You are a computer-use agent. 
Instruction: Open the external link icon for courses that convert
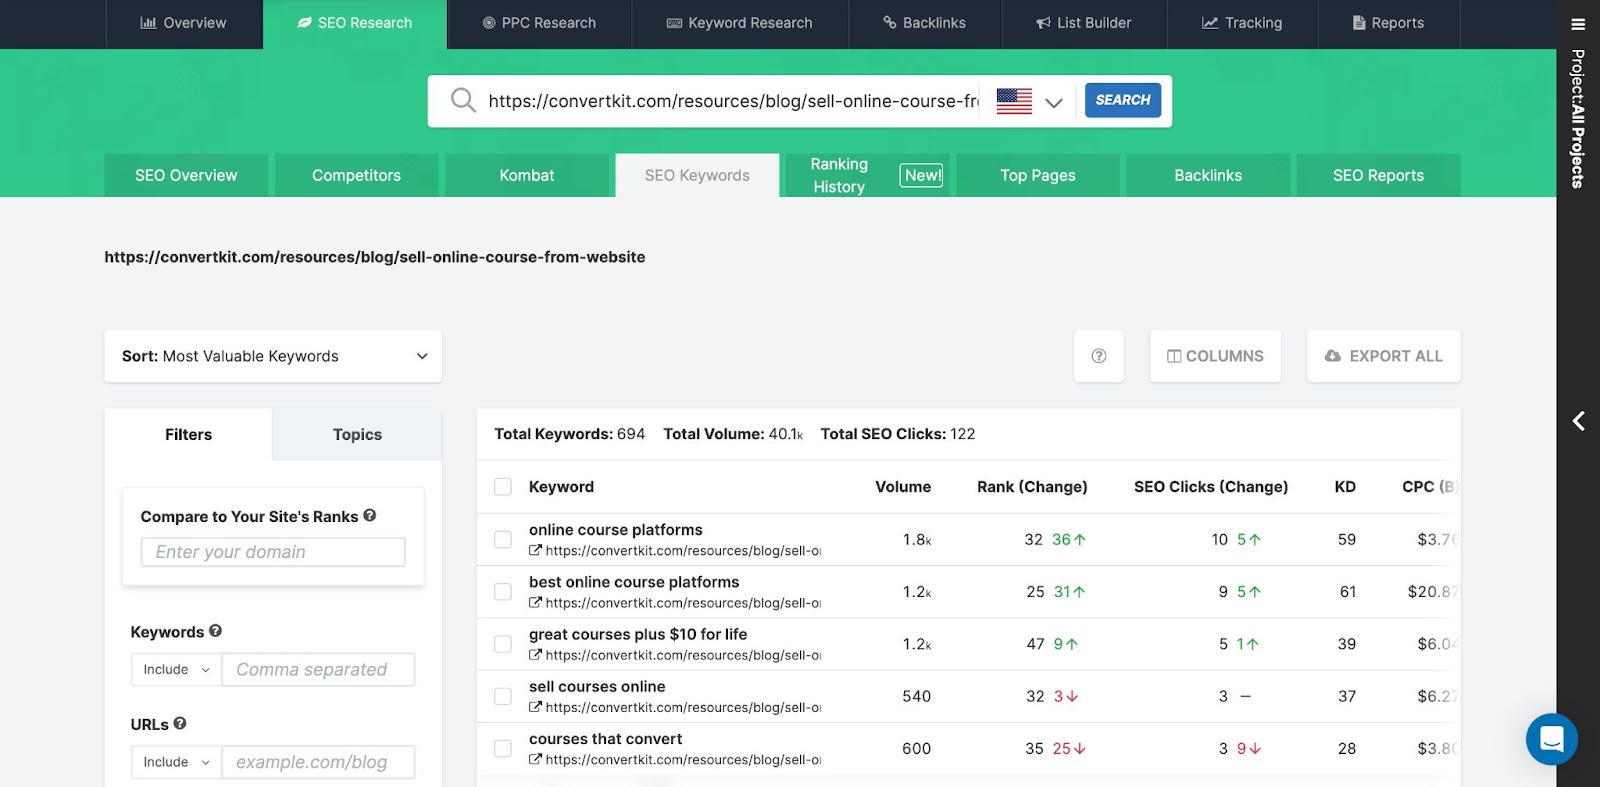535,759
